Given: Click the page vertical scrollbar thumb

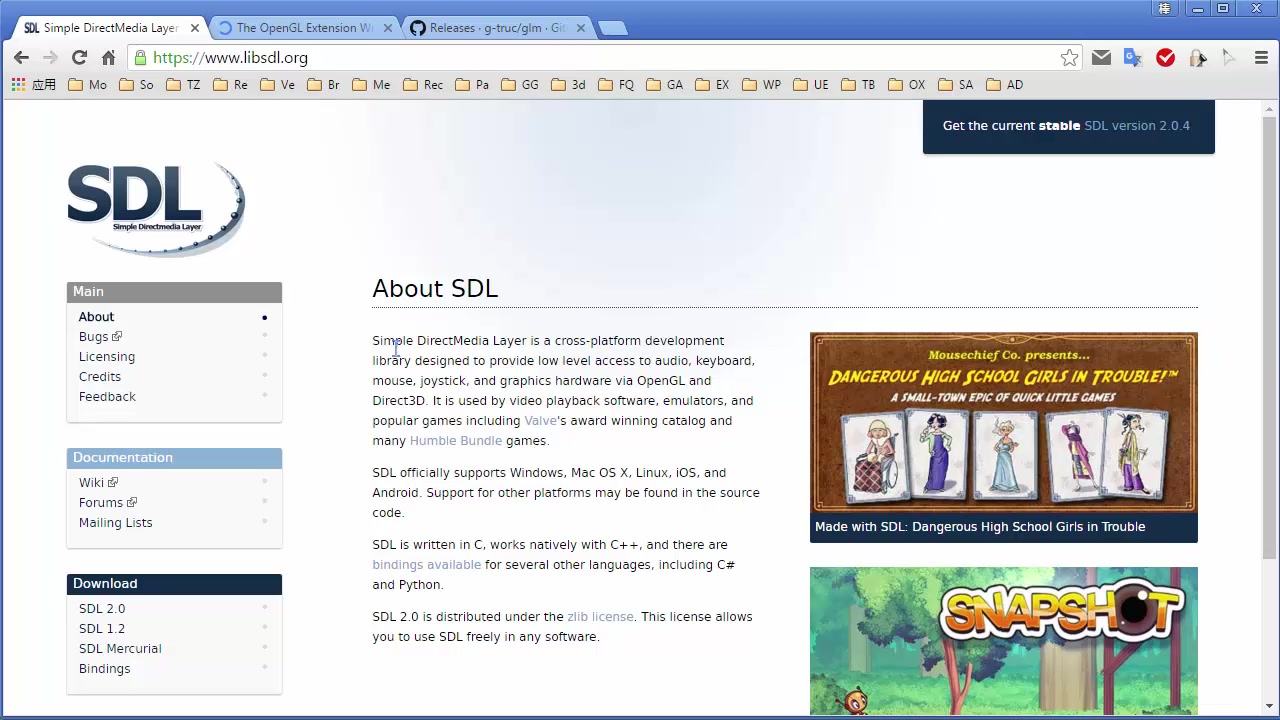Looking at the screenshot, I should (x=1269, y=340).
